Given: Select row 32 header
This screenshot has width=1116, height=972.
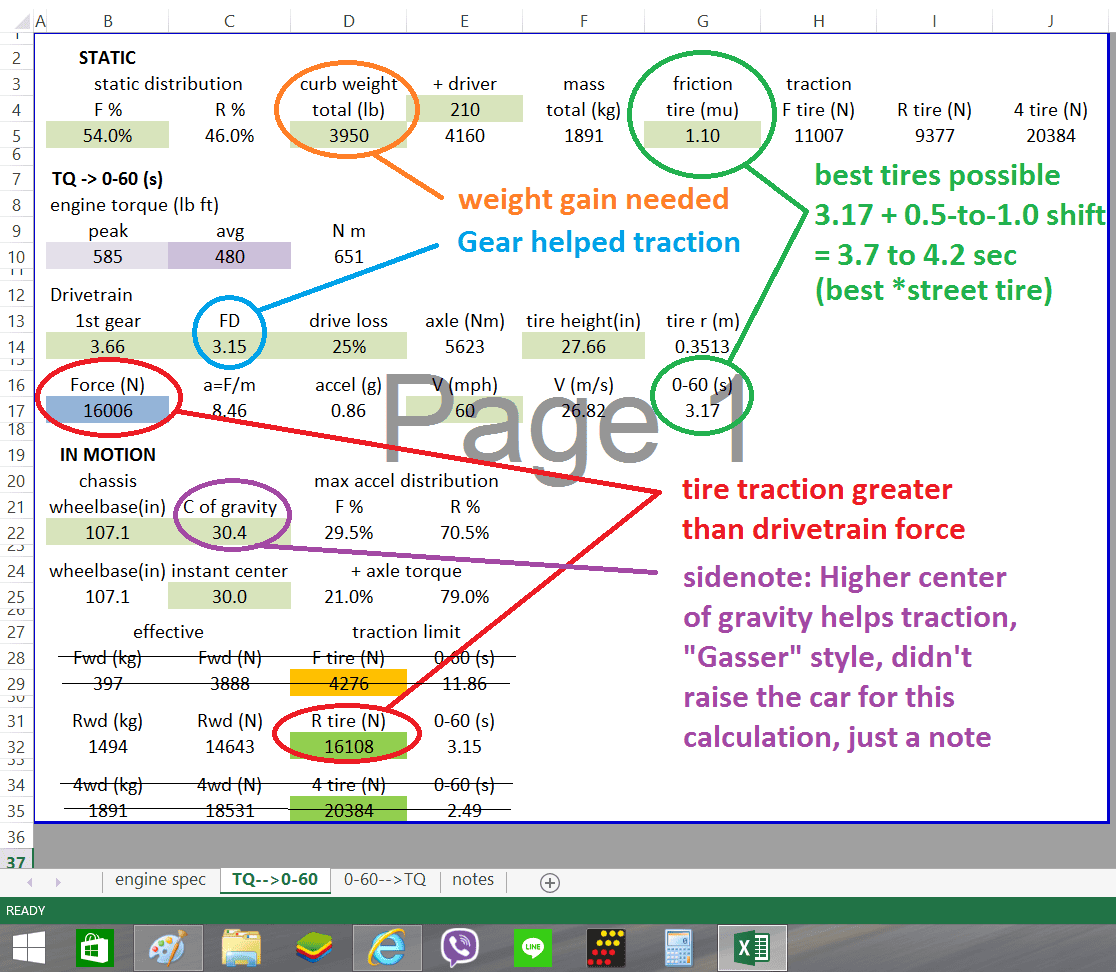Looking at the screenshot, I should (x=16, y=746).
